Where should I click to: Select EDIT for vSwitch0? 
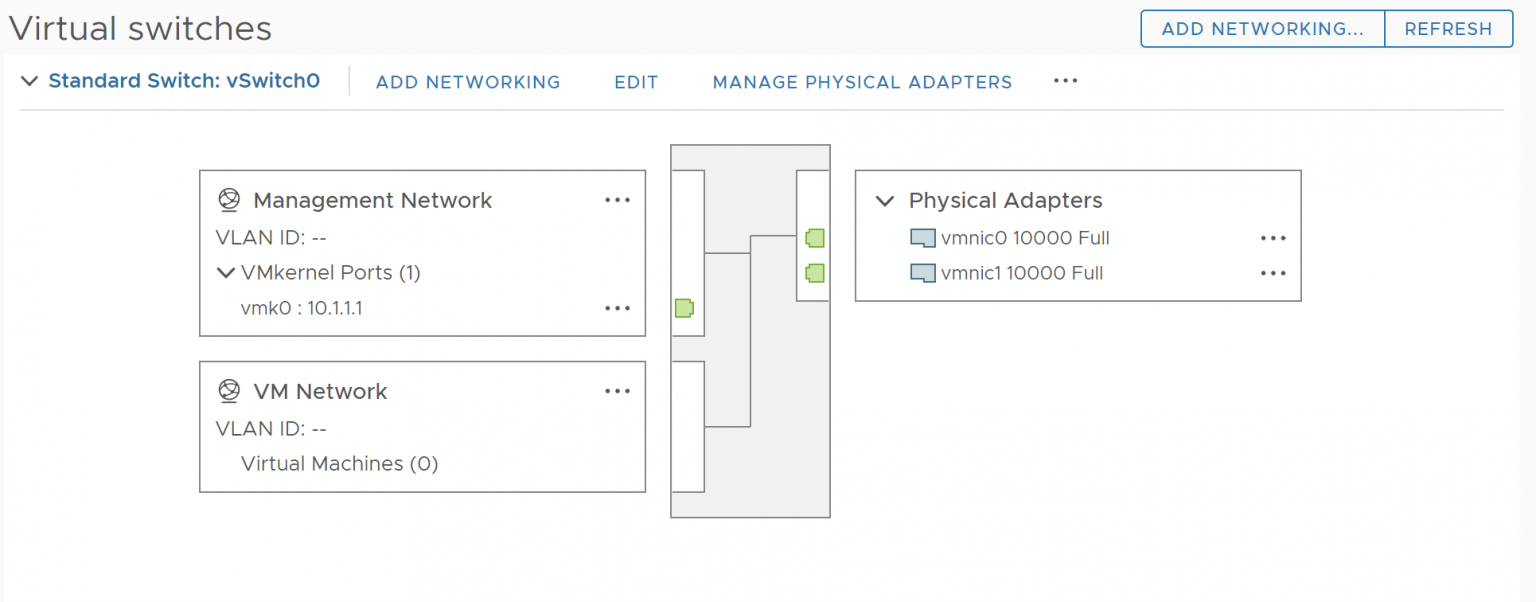[636, 82]
